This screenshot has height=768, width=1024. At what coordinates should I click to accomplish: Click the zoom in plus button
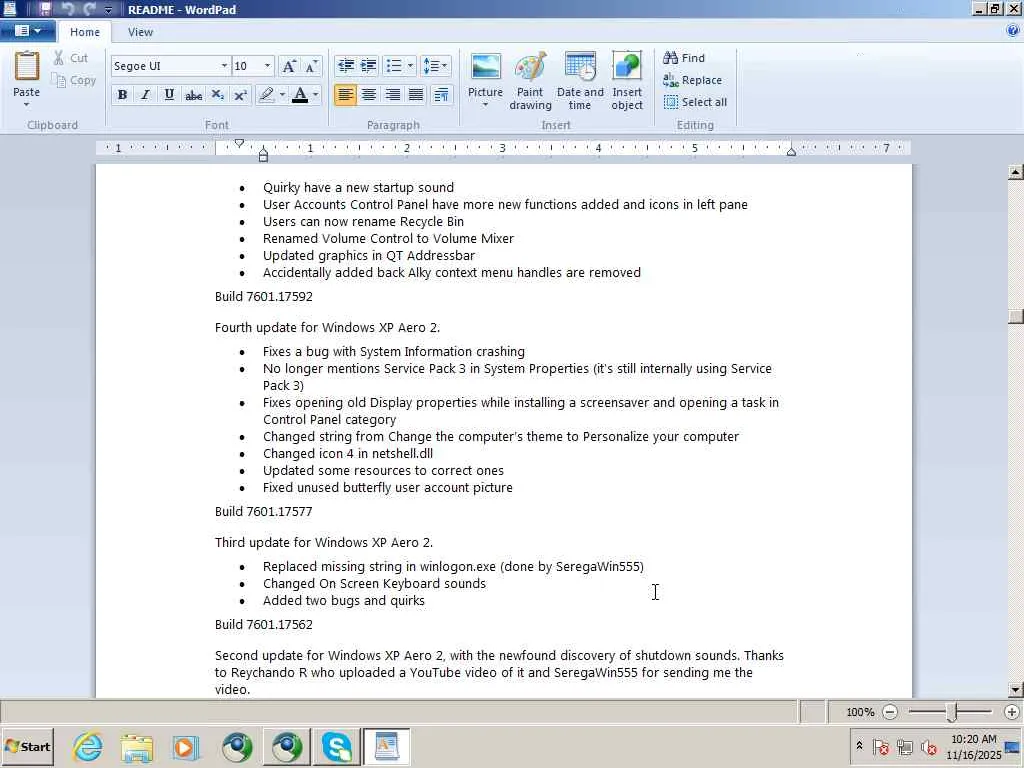[x=1012, y=712]
